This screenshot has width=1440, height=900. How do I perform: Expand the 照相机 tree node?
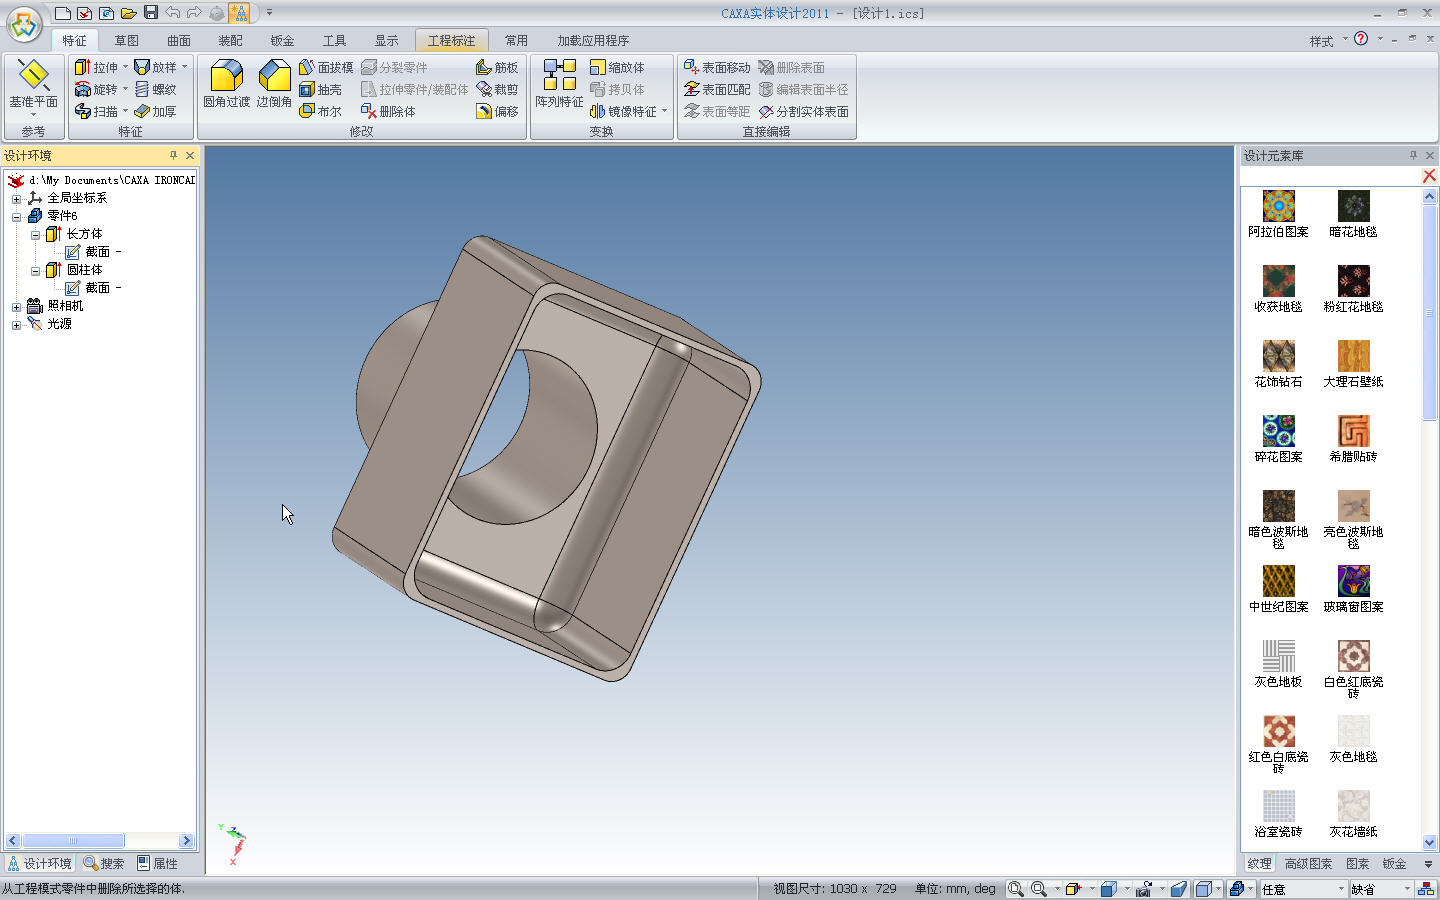16,306
